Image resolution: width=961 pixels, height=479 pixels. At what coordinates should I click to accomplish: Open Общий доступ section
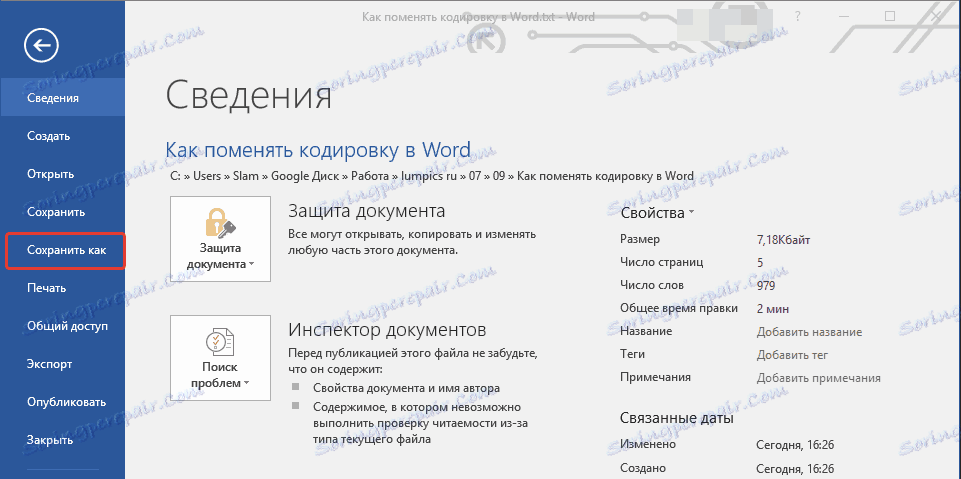tap(62, 326)
